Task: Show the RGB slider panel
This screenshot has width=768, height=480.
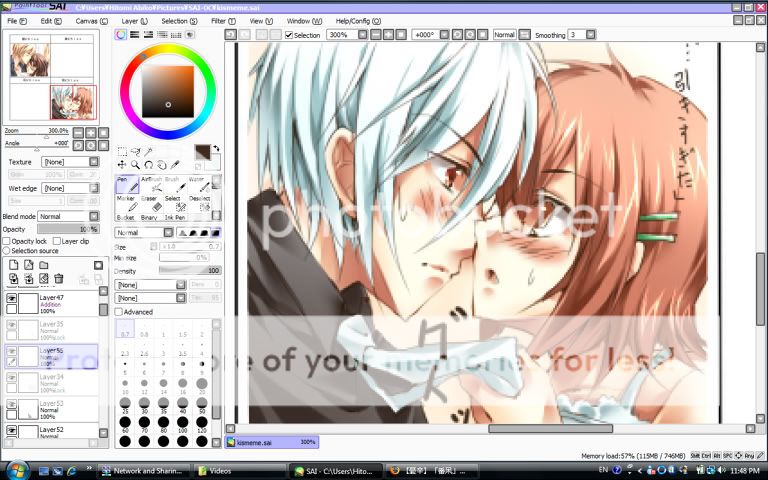Action: coord(134,34)
